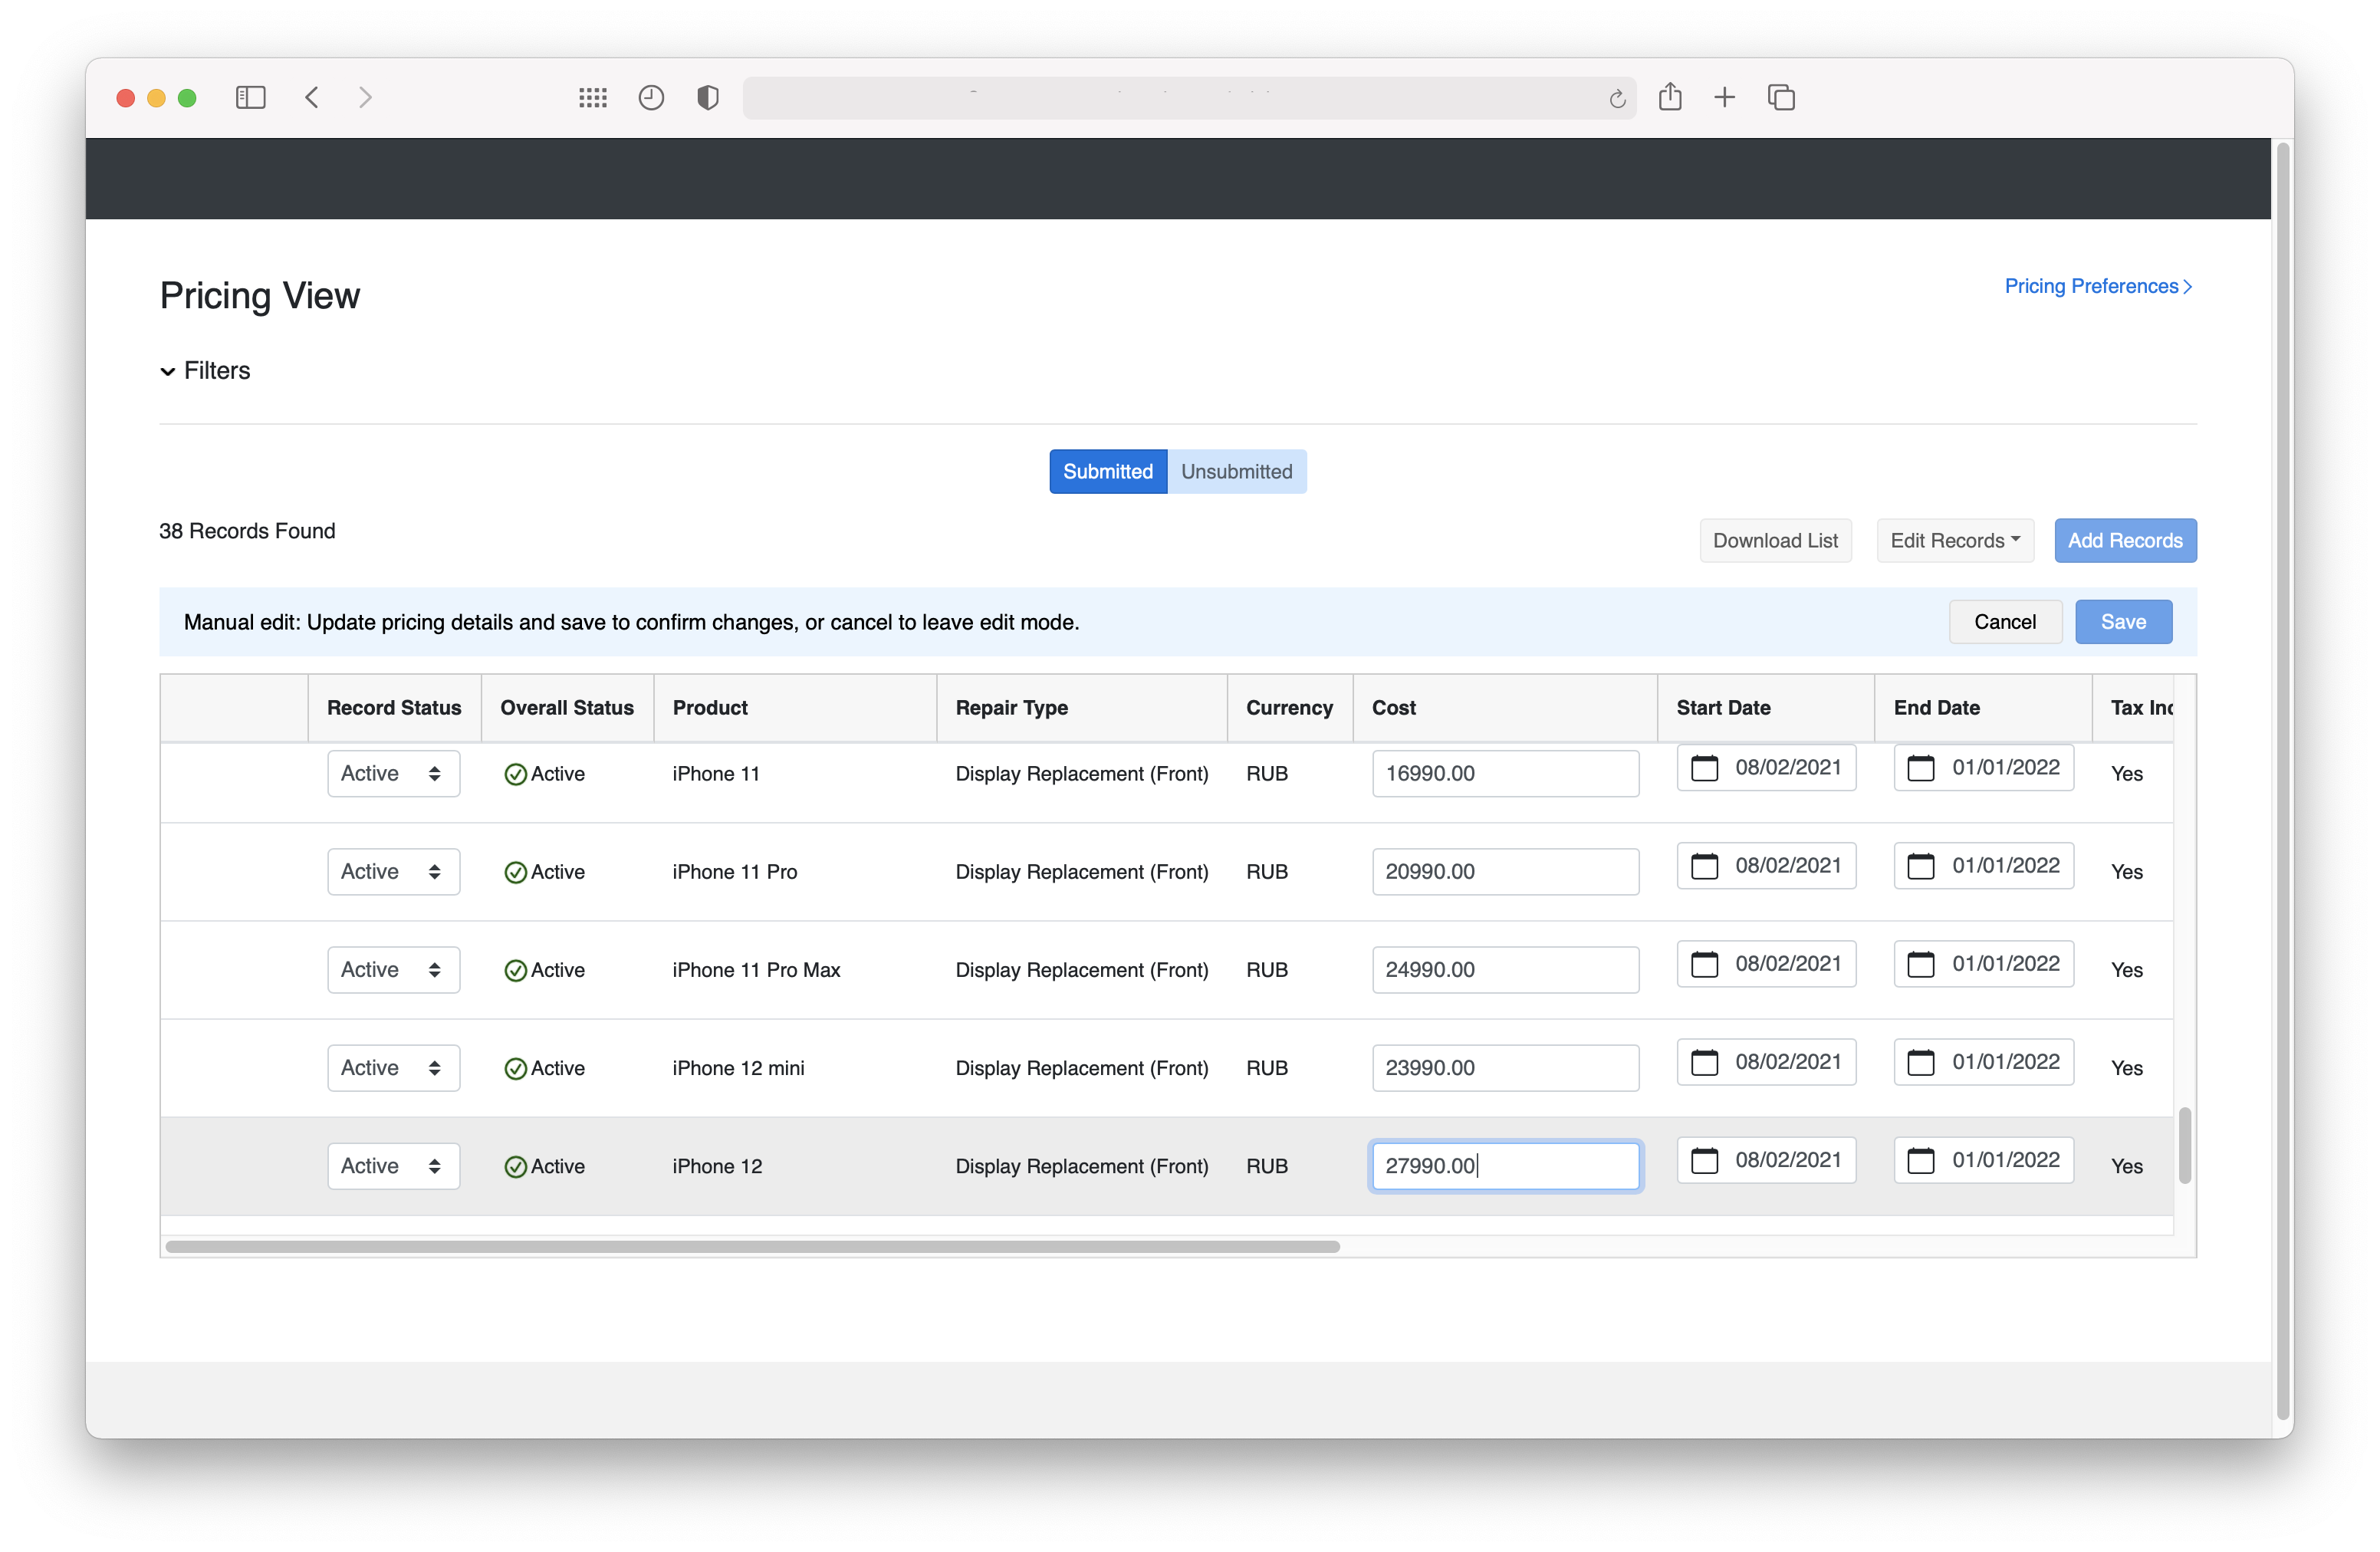This screenshot has width=2380, height=1552.
Task: Open the iPhone 12 mini Record Status dropdown
Action: pyautogui.click(x=393, y=1068)
